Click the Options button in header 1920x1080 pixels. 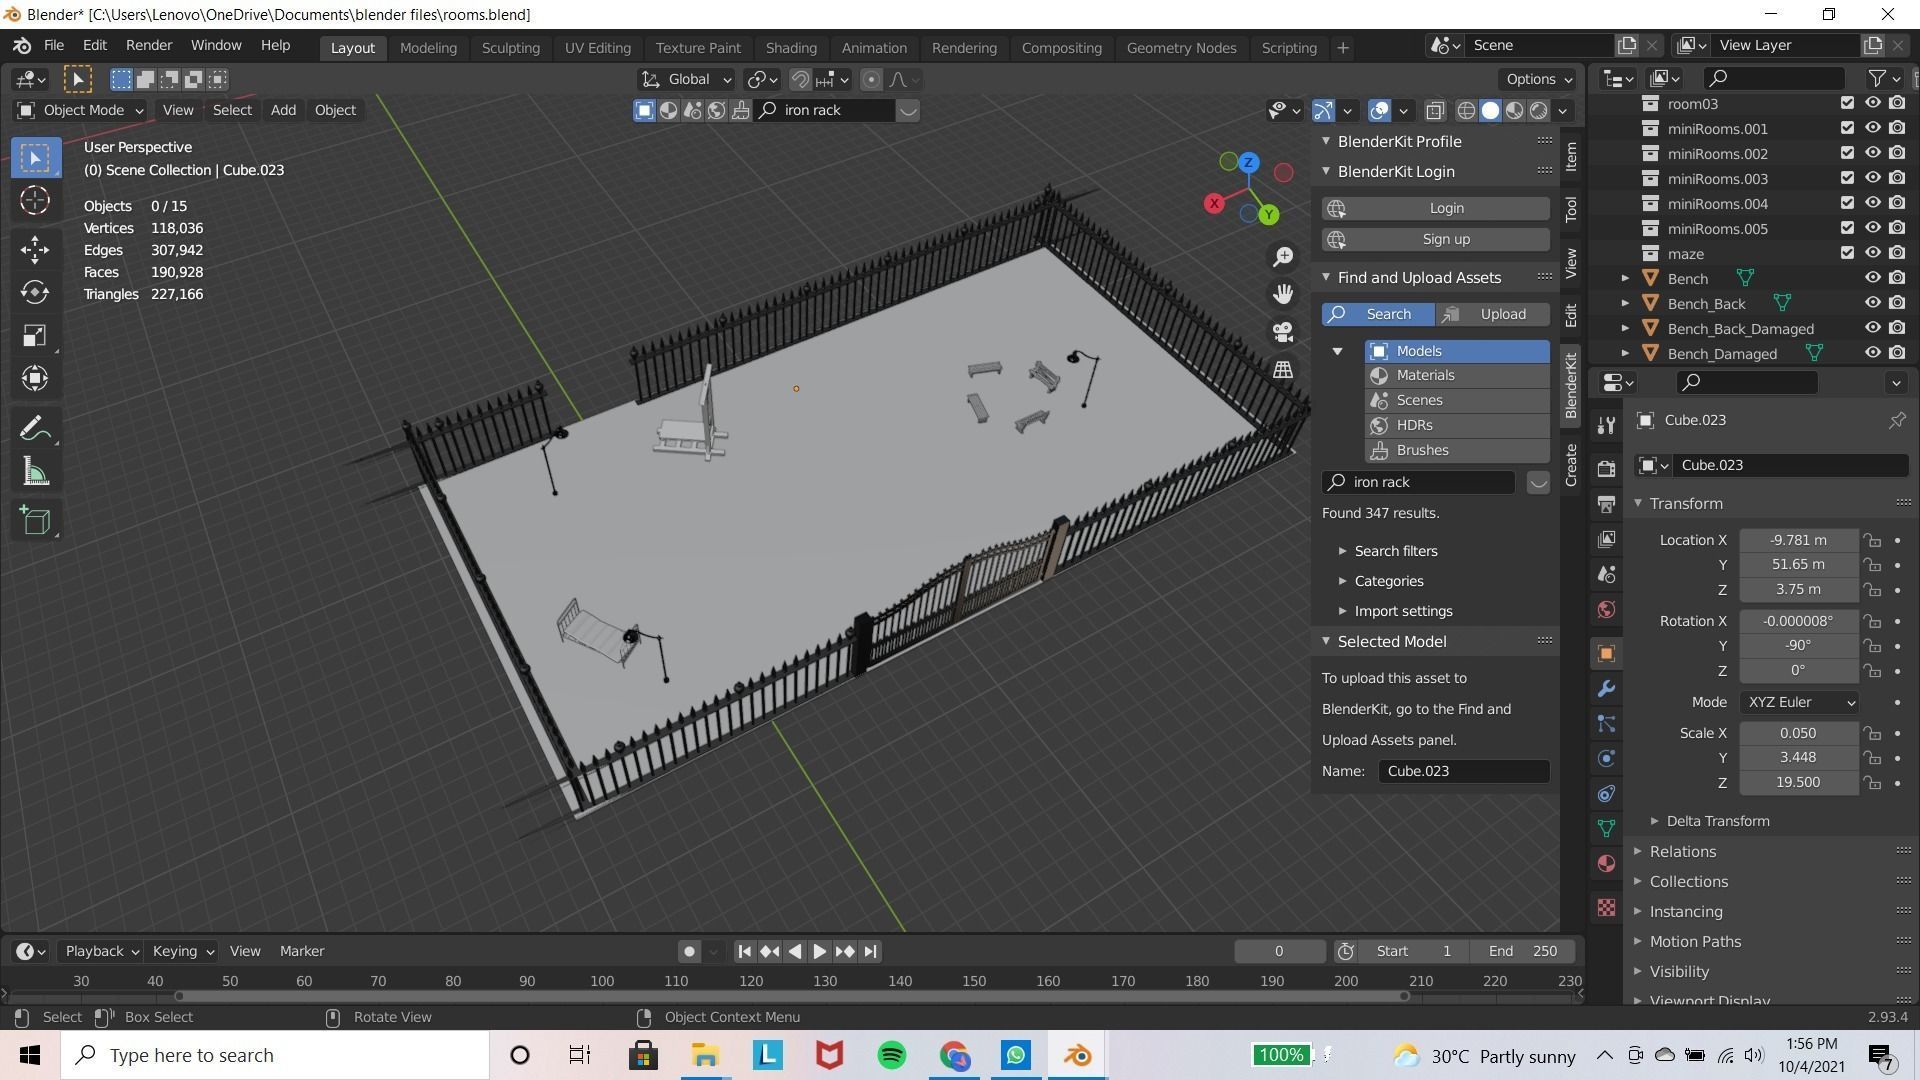pyautogui.click(x=1538, y=80)
